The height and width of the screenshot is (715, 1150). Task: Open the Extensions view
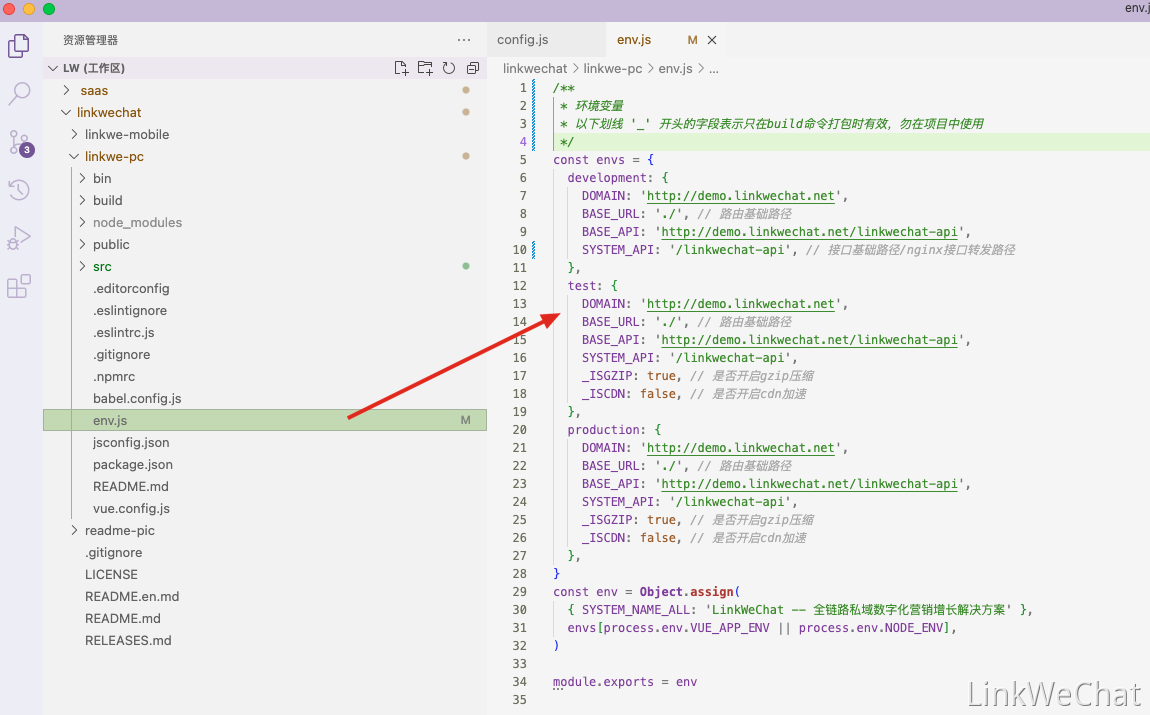point(19,286)
